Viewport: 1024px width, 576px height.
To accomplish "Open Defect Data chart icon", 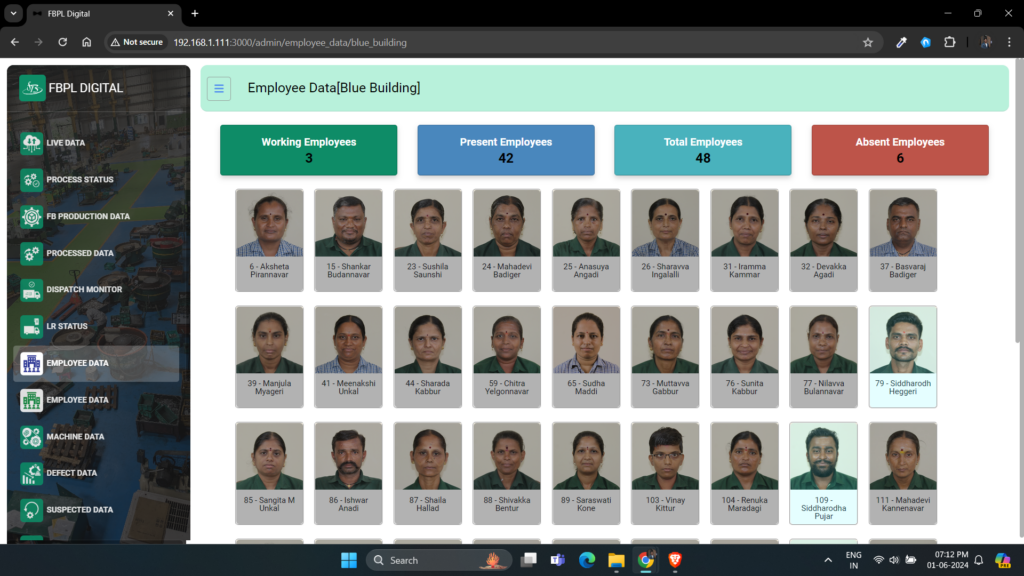I will click(x=31, y=473).
